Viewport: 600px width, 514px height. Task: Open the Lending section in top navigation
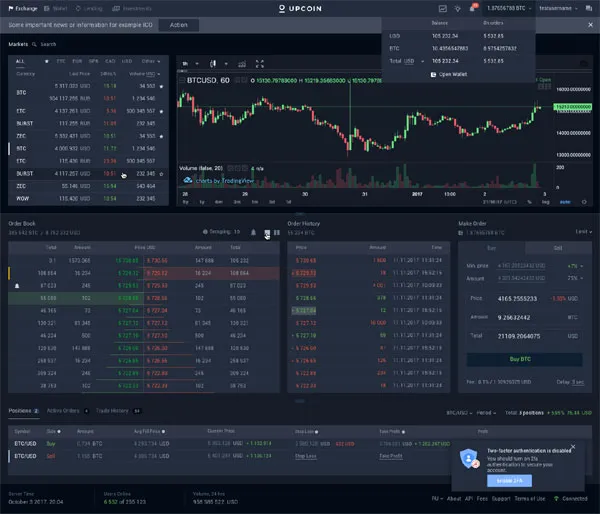coord(89,8)
